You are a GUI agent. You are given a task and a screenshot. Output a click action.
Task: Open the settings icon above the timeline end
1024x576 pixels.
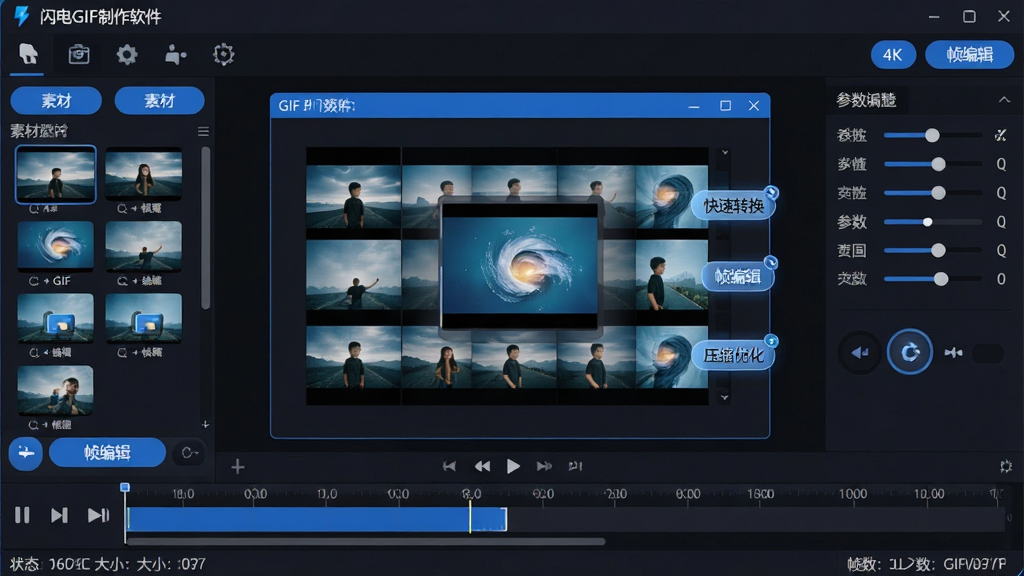click(1006, 466)
